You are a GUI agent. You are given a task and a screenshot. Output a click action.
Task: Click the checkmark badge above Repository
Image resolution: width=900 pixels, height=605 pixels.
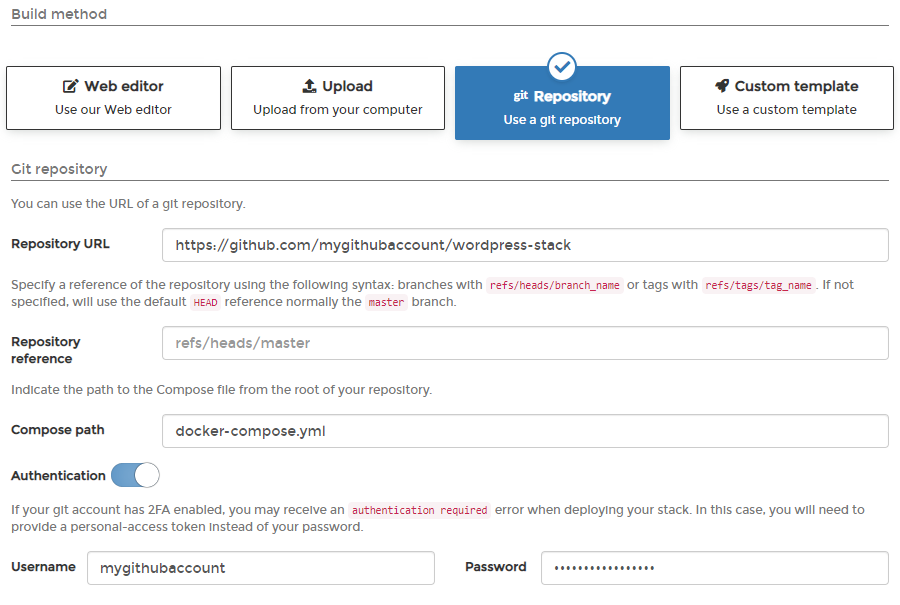(x=562, y=67)
